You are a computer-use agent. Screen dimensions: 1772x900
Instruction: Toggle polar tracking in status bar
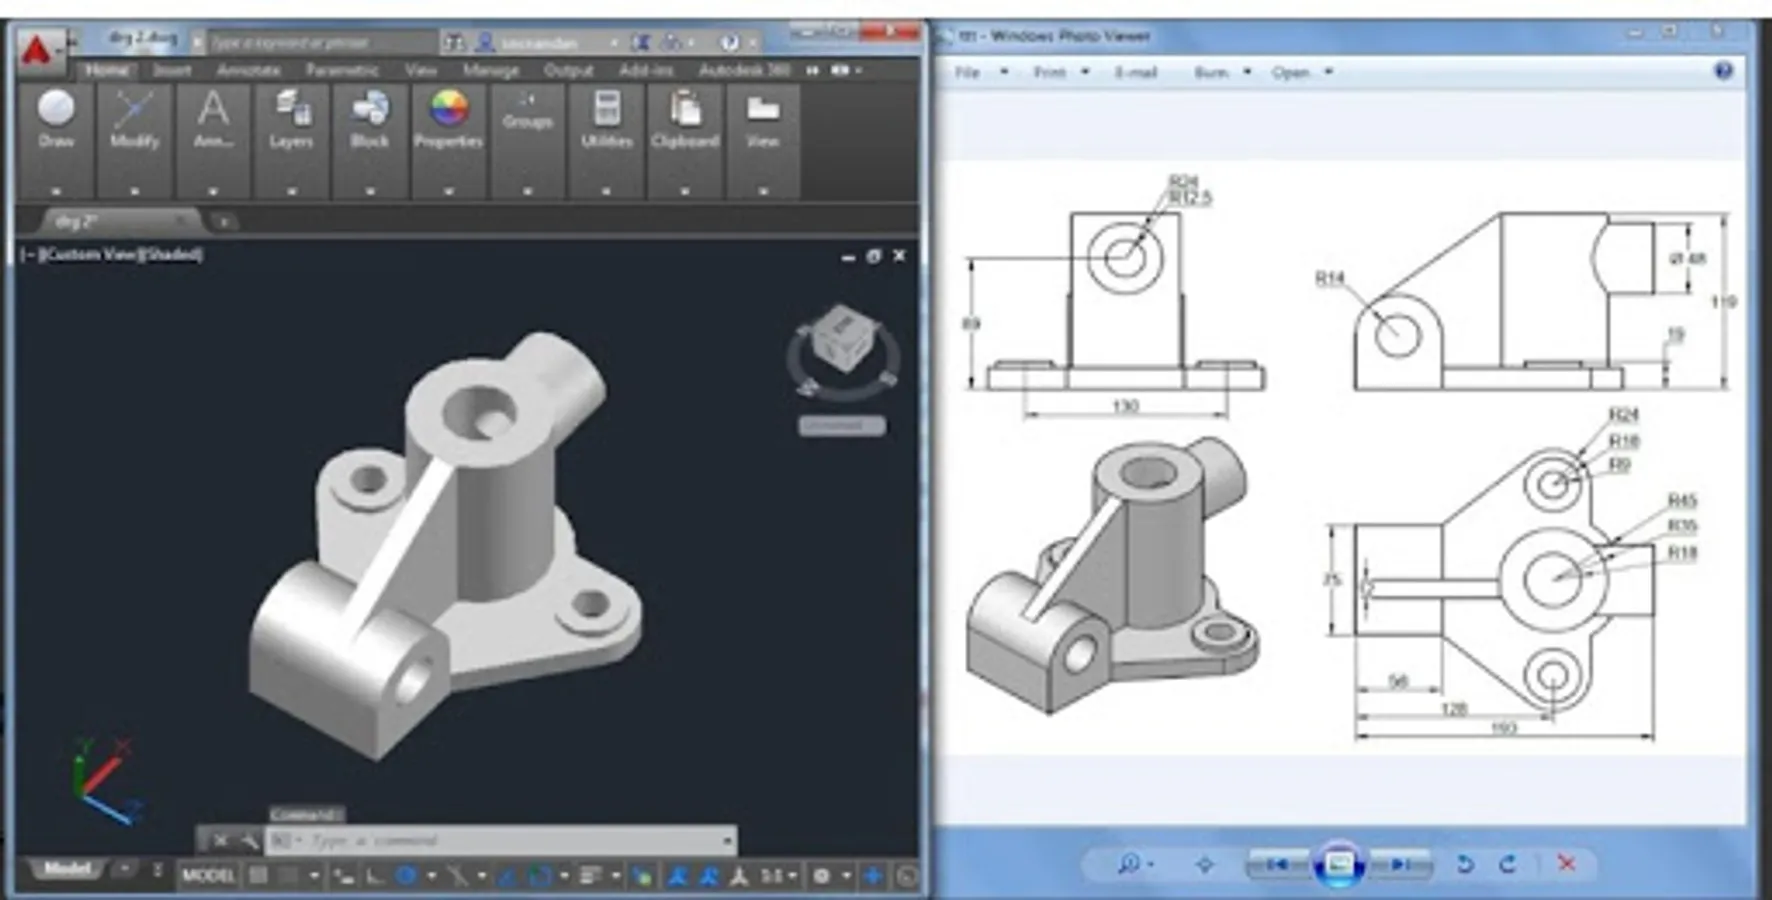click(406, 876)
